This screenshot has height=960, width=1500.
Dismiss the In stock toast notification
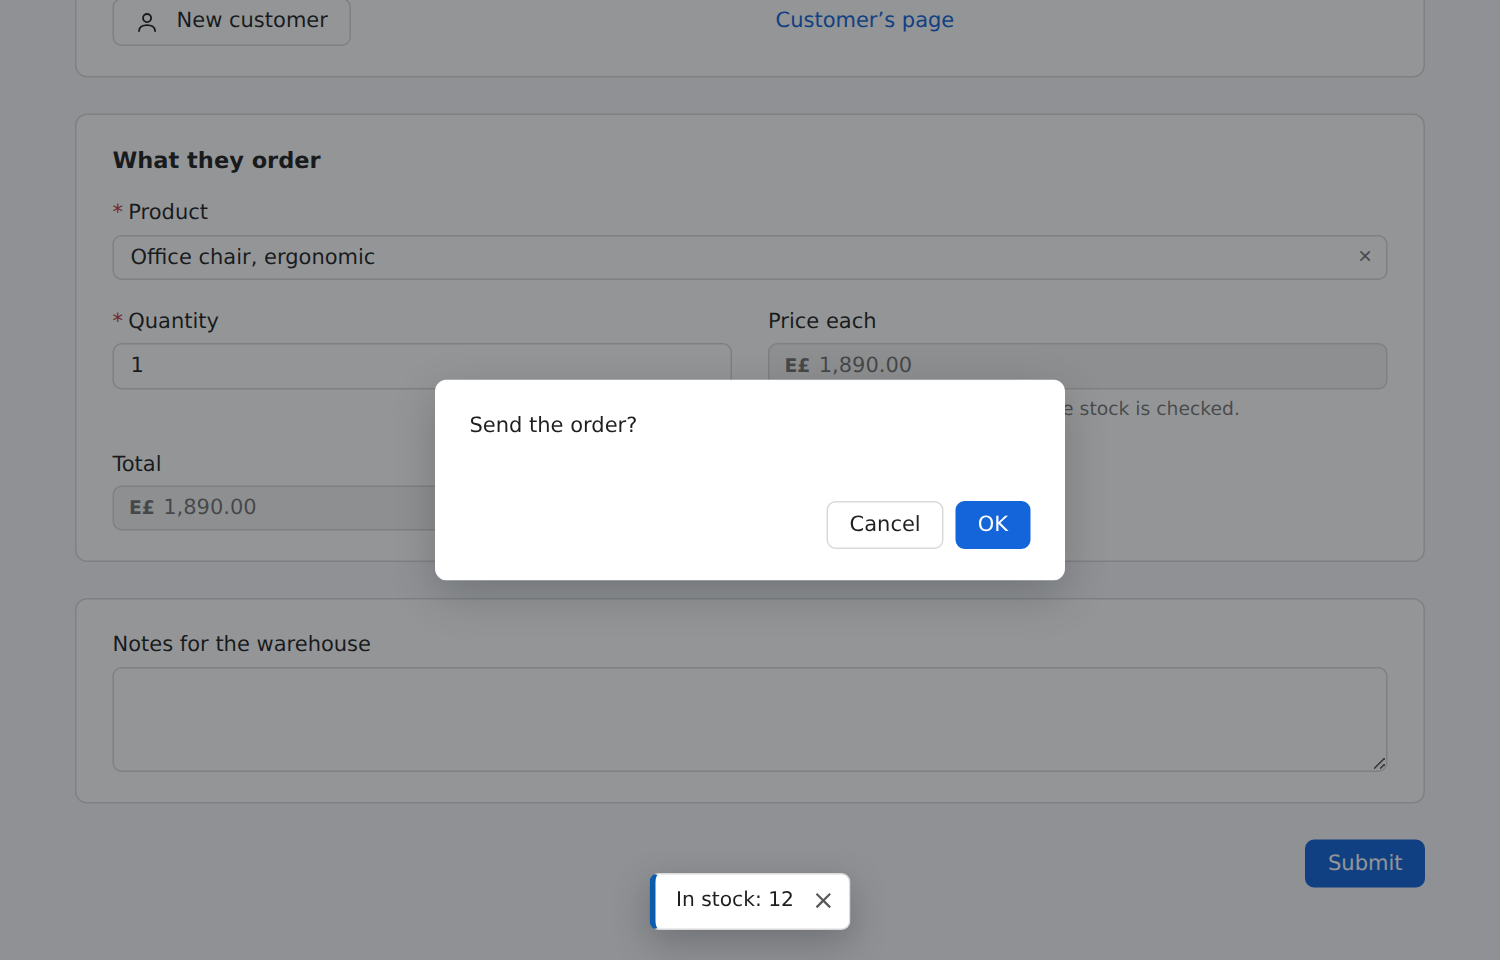pyautogui.click(x=823, y=901)
